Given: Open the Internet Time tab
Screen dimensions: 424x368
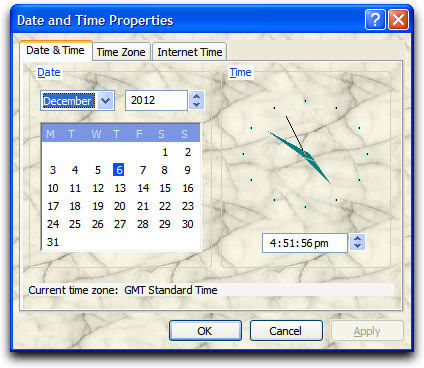Looking at the screenshot, I should [190, 52].
